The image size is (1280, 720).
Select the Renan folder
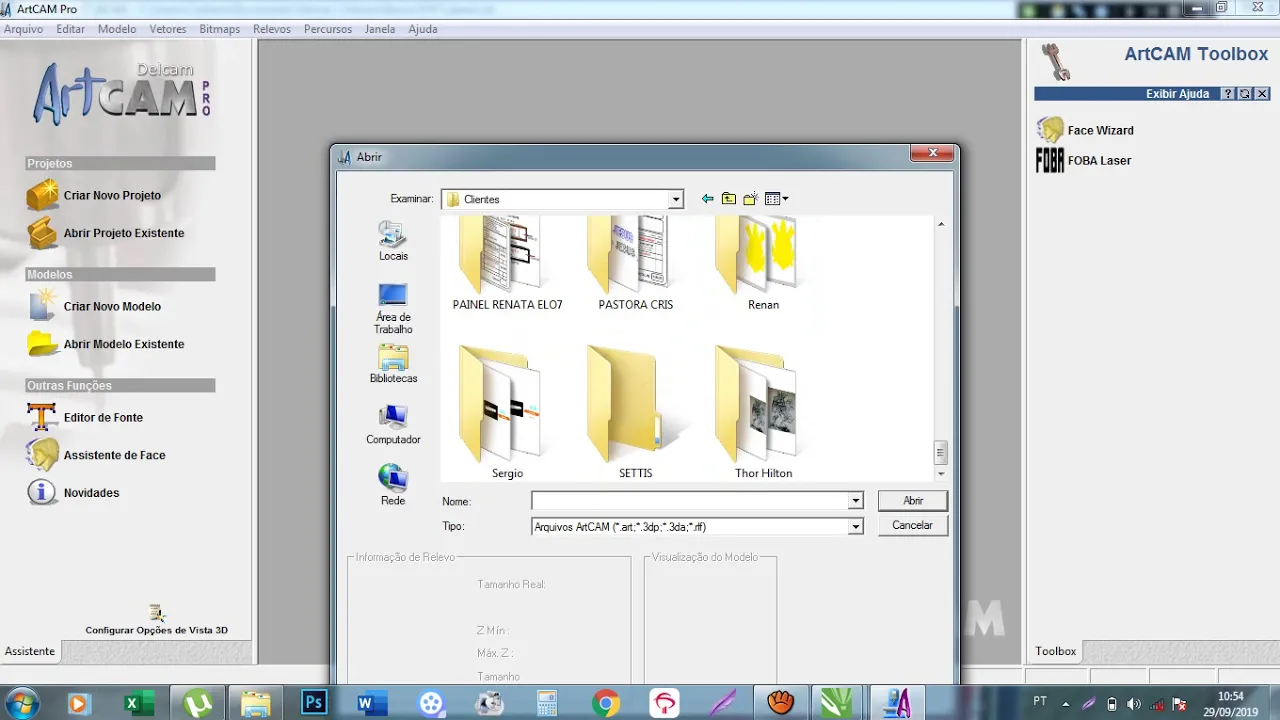click(763, 262)
